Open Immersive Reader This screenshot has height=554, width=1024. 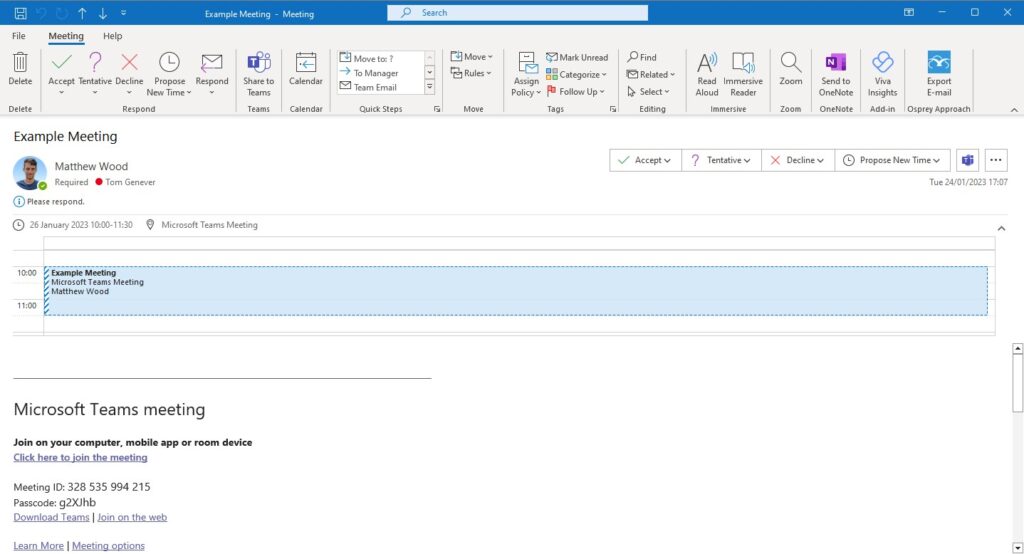(743, 63)
